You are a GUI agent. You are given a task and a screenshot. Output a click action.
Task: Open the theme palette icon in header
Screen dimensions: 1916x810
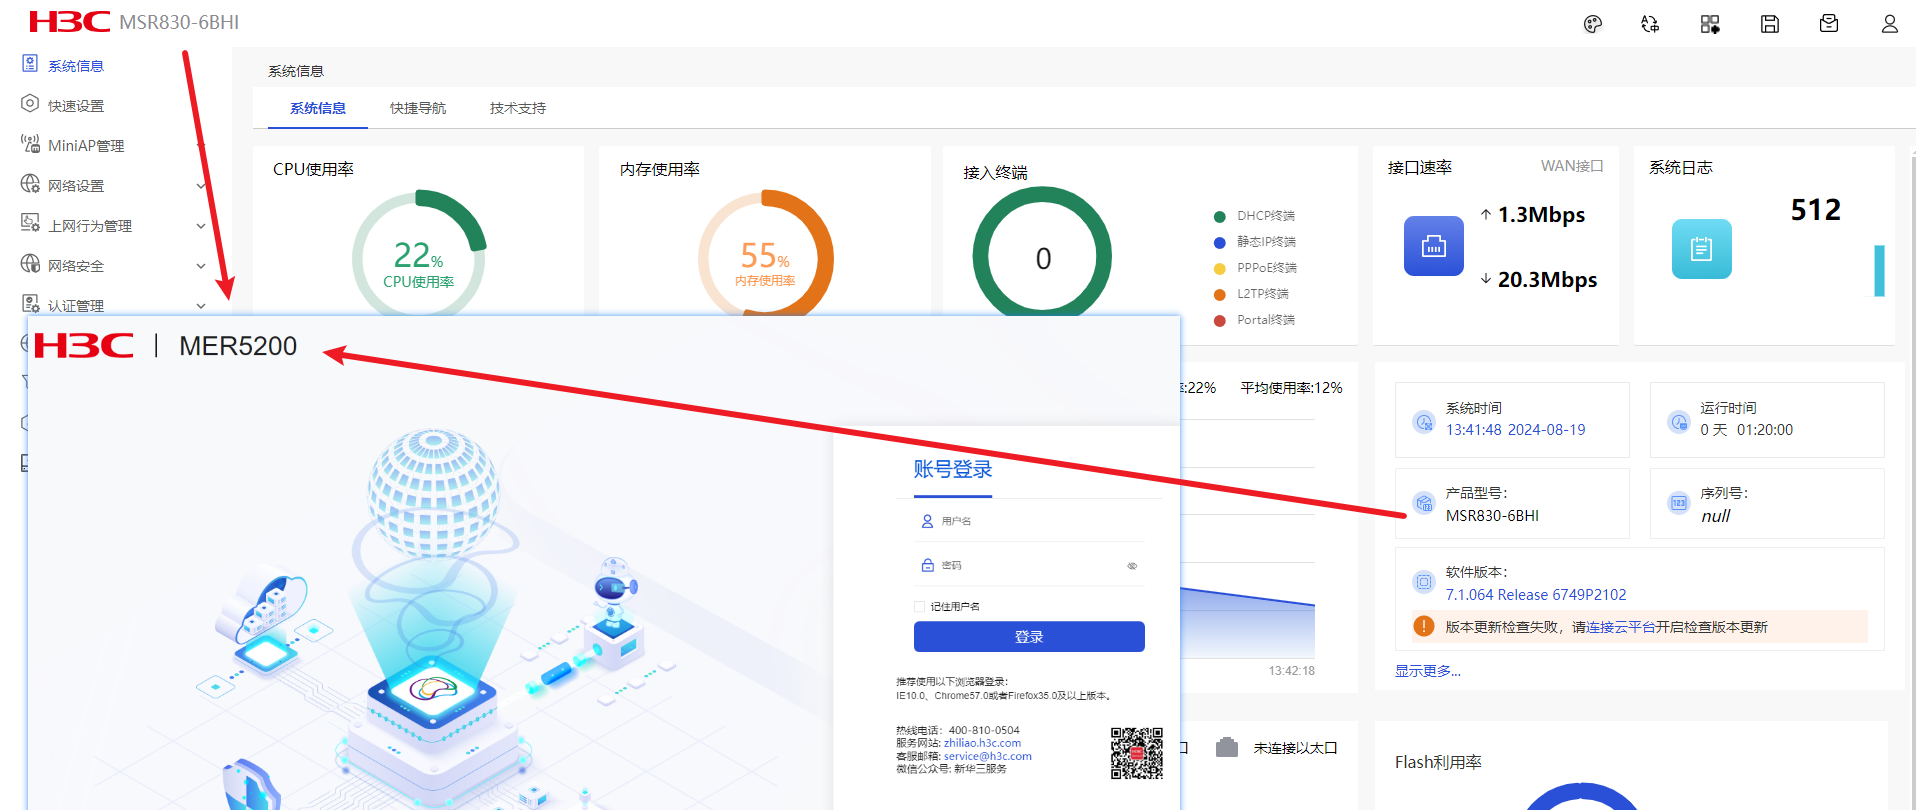coord(1593,24)
